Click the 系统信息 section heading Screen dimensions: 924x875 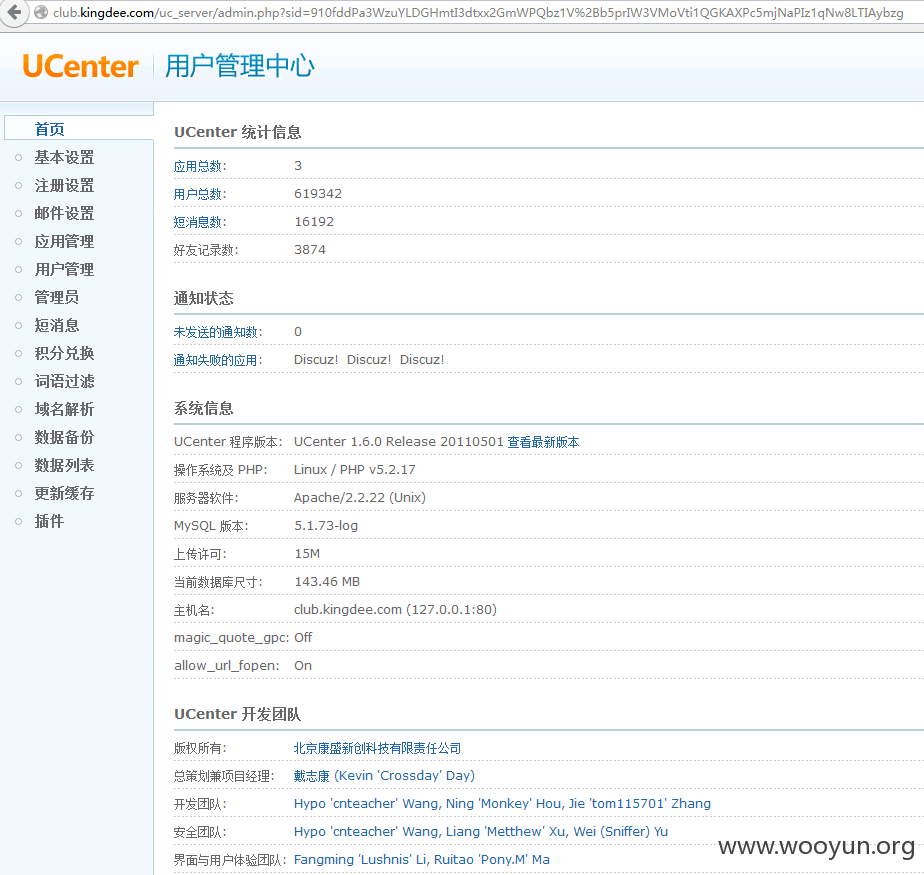pyautogui.click(x=203, y=408)
